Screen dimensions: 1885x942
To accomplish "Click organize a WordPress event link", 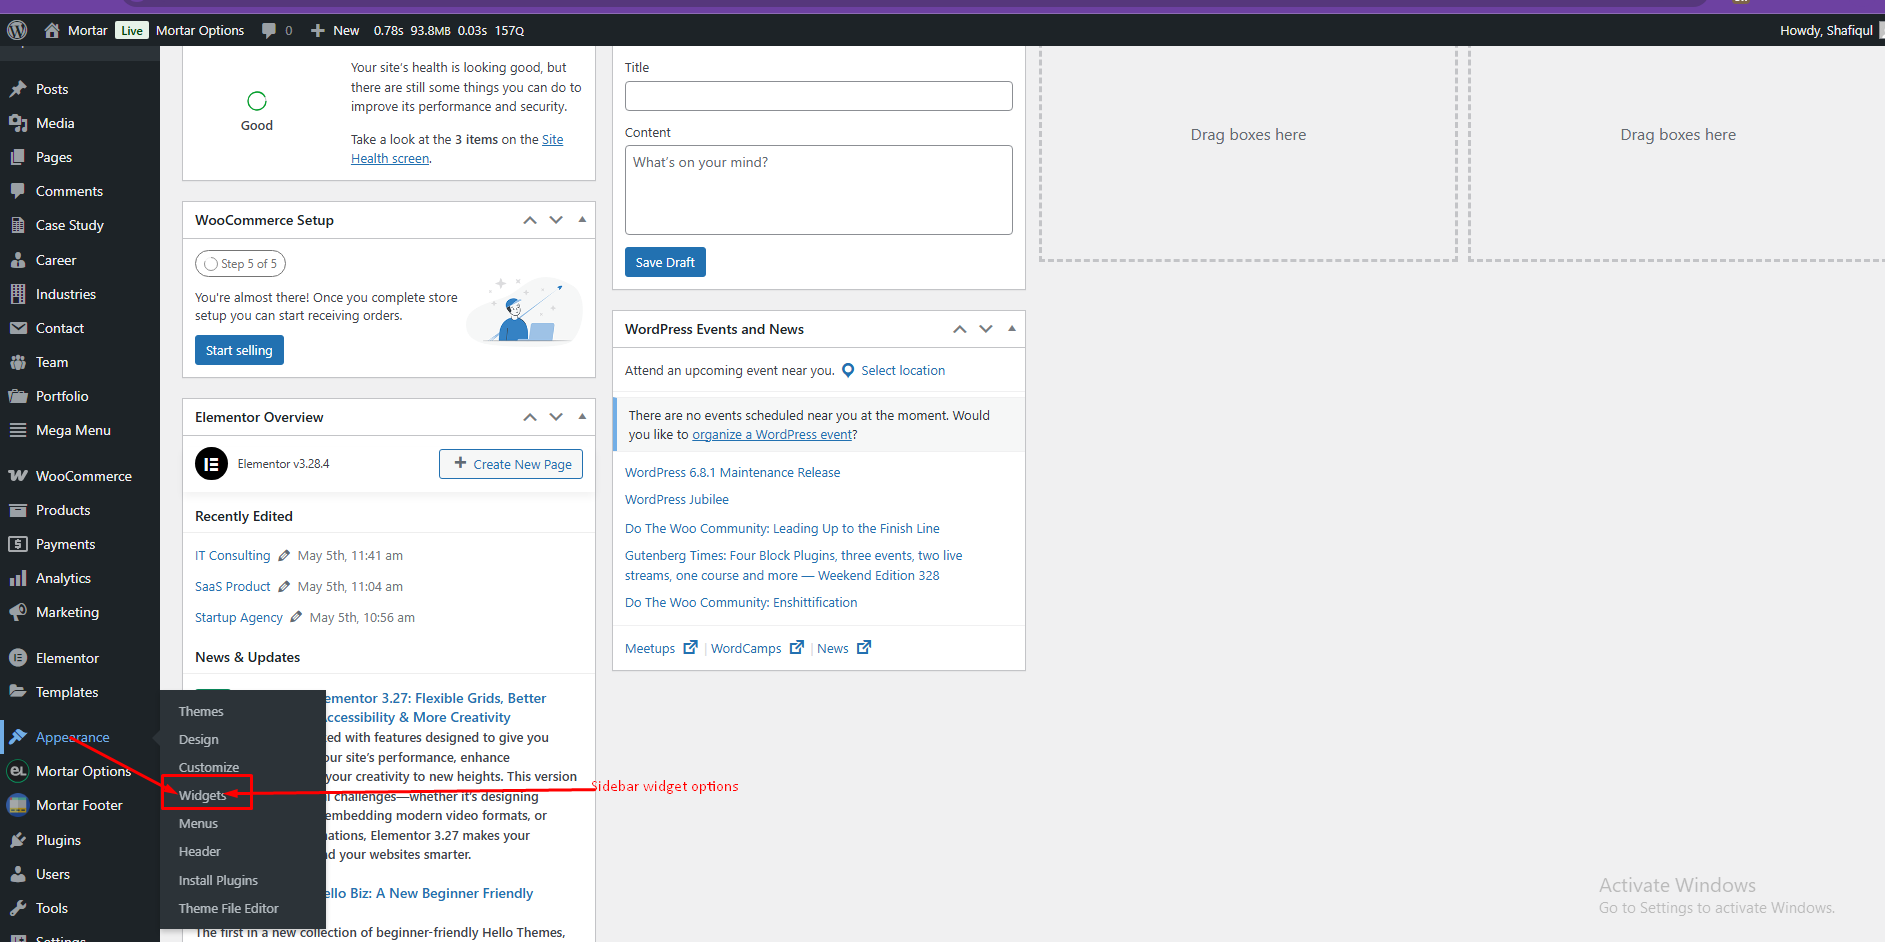I will (772, 435).
